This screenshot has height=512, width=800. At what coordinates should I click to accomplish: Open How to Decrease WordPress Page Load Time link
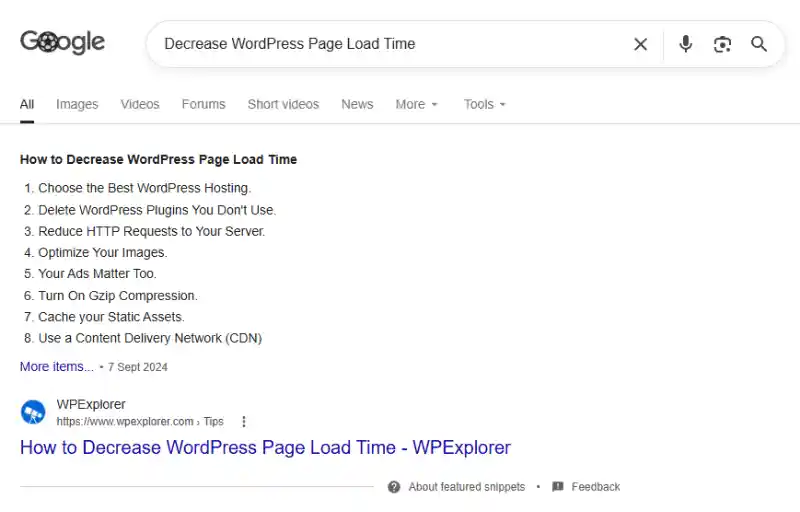coord(265,448)
